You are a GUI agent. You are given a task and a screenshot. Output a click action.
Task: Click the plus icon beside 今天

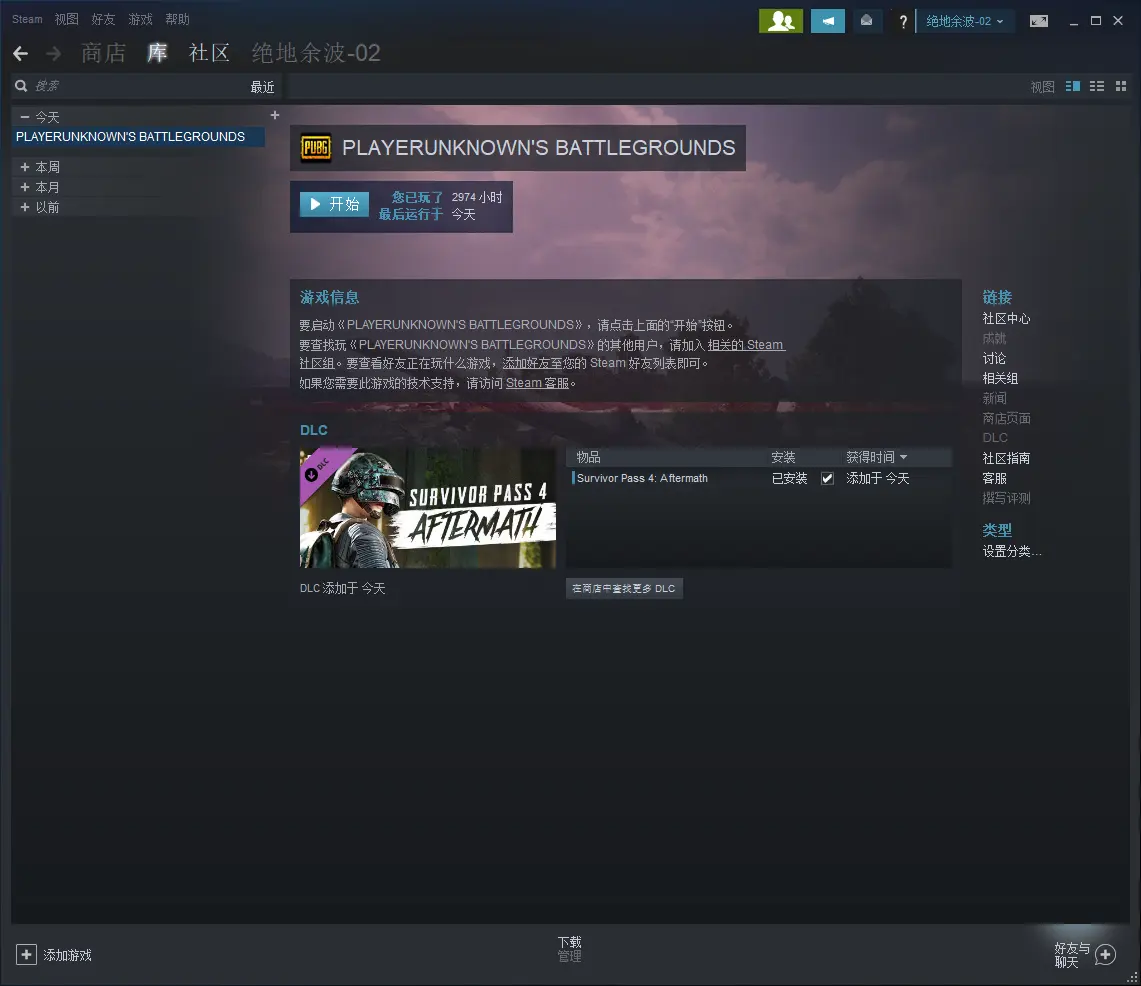tap(275, 115)
